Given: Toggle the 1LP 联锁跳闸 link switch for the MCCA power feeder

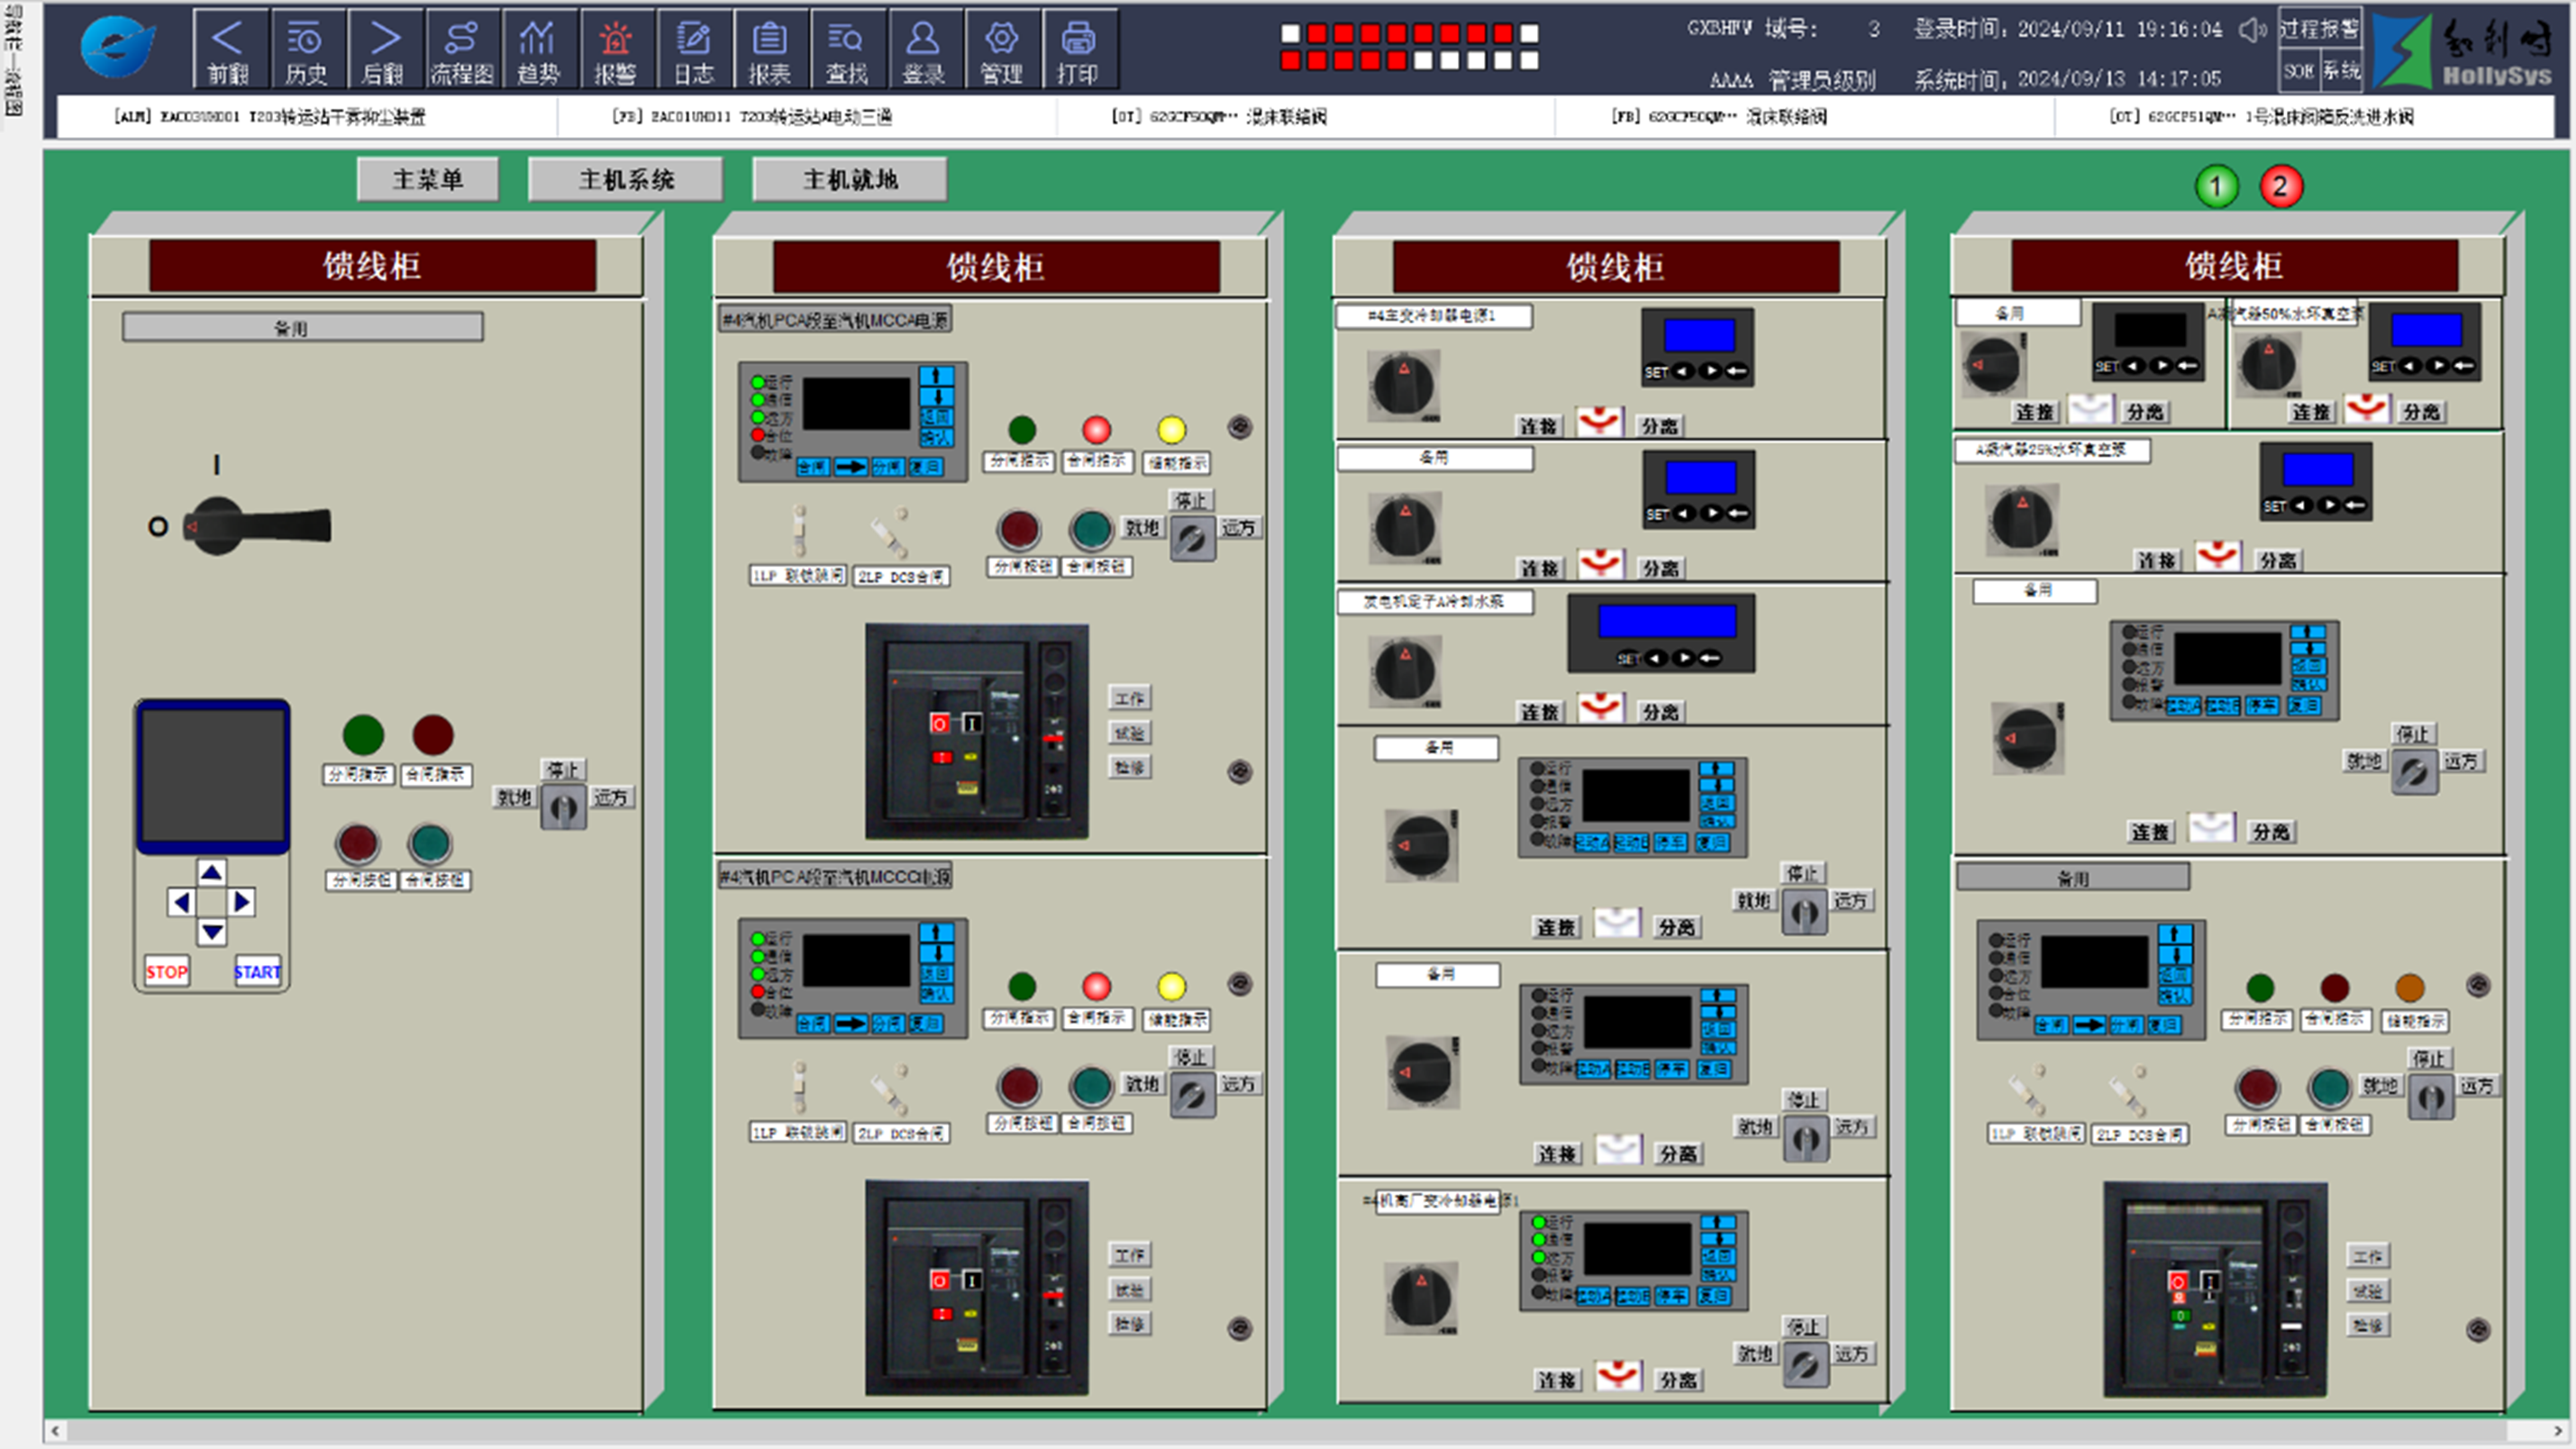Looking at the screenshot, I should coord(799,532).
